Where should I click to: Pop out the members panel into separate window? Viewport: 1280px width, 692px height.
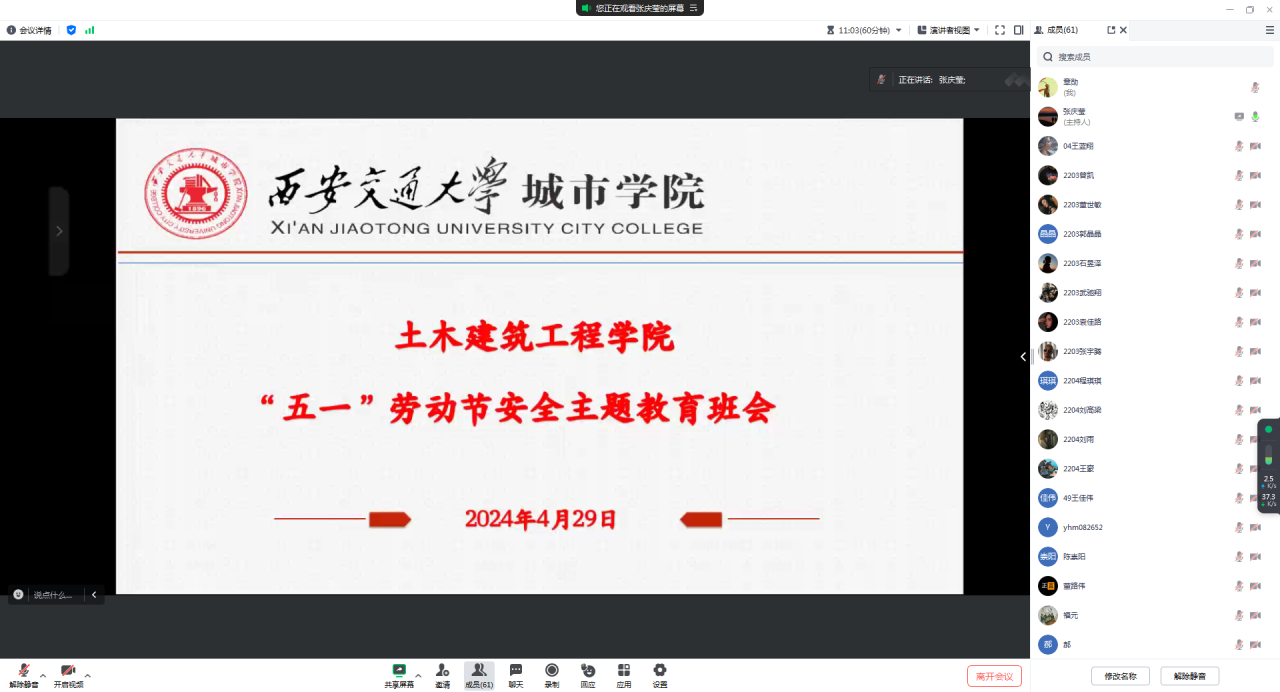1111,30
